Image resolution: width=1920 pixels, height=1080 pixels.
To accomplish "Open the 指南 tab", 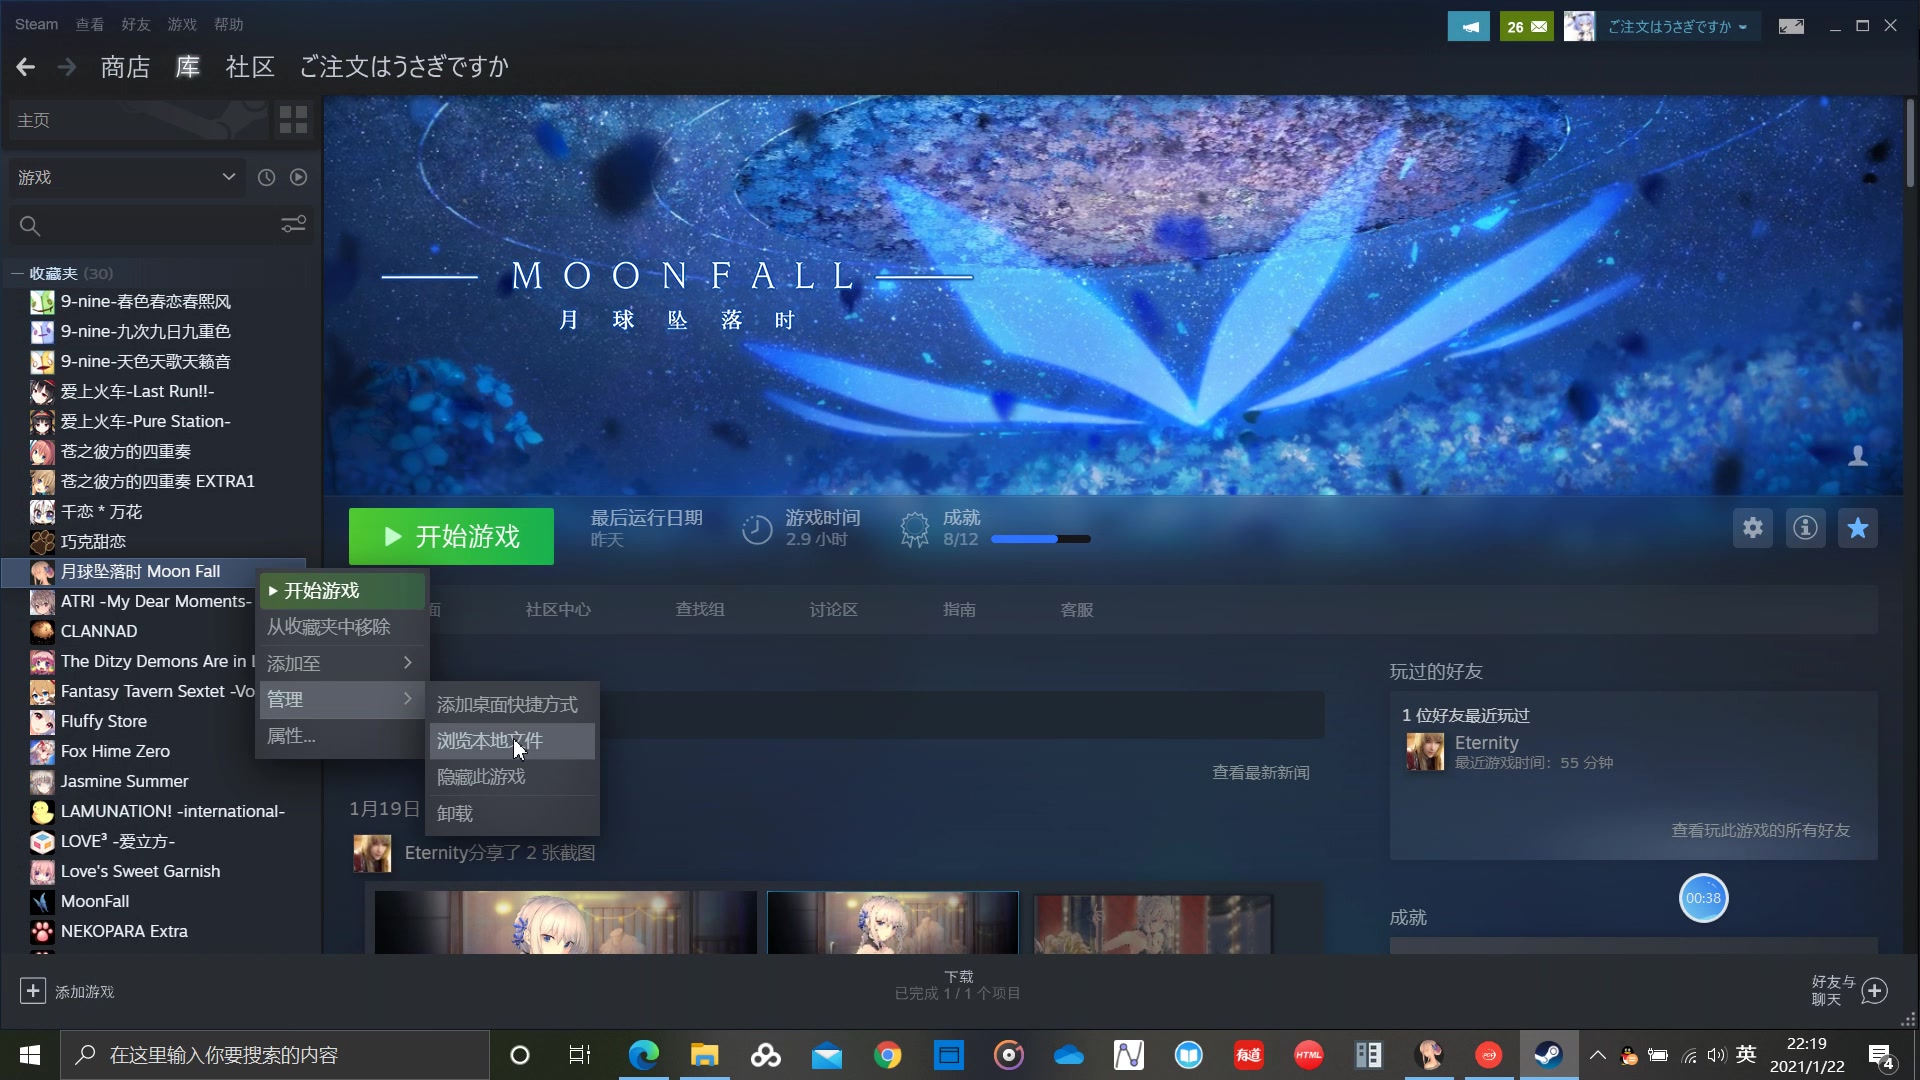I will point(959,610).
